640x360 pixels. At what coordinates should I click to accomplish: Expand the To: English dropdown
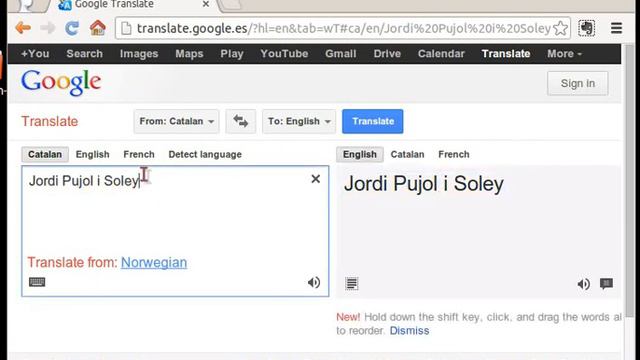(x=299, y=121)
